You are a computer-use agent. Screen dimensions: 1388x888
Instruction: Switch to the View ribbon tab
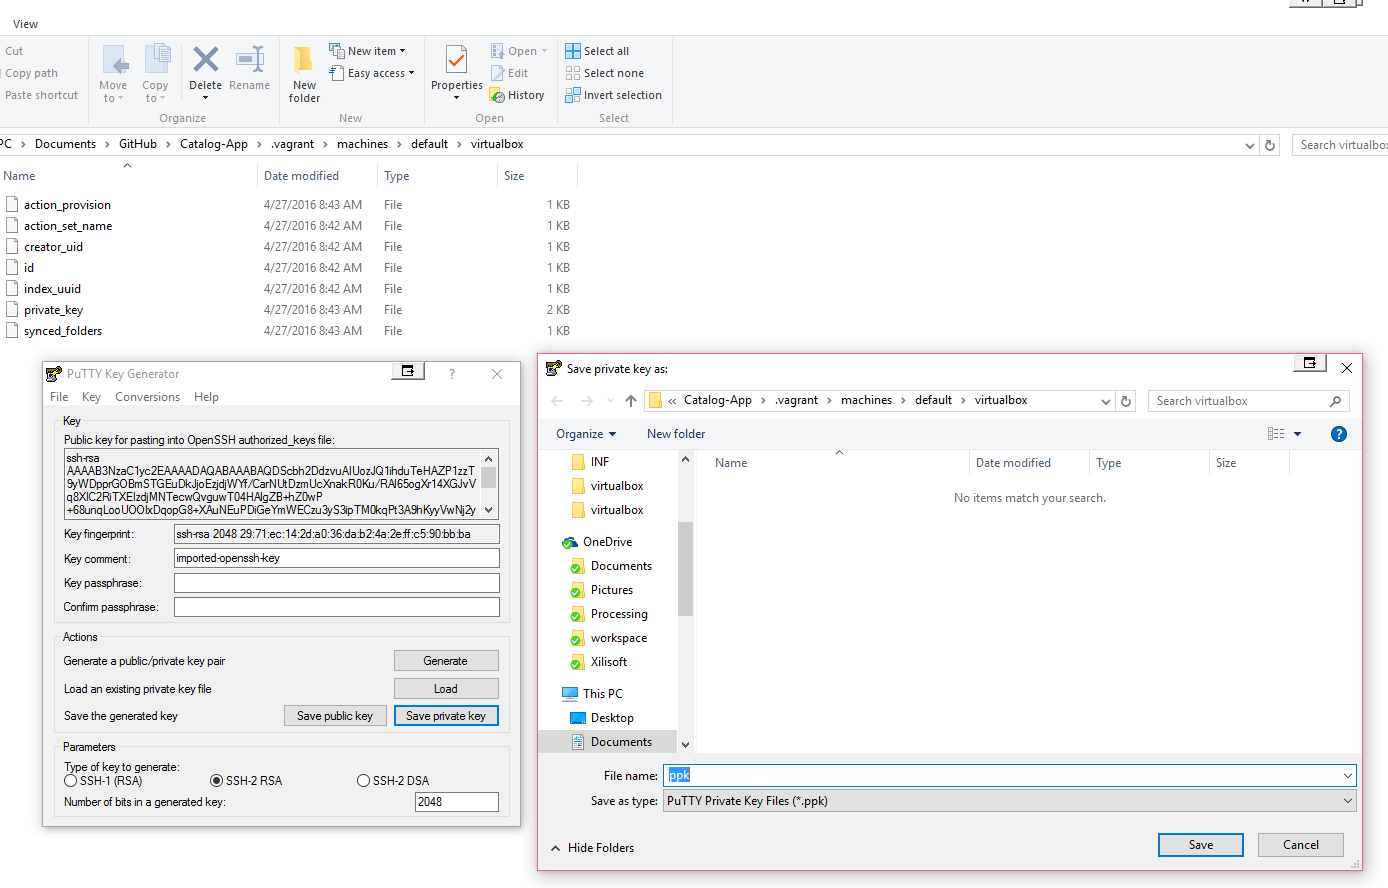(26, 24)
